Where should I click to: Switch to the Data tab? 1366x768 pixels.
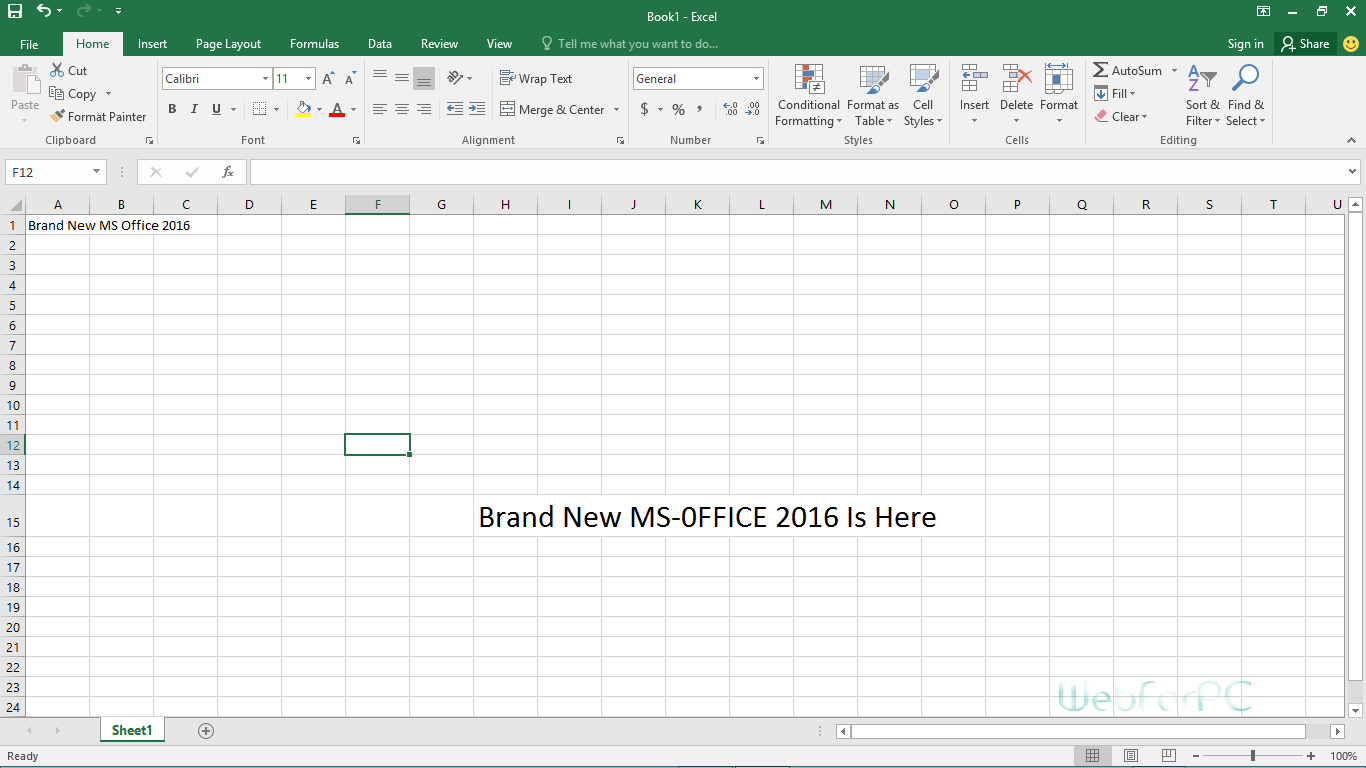pos(379,44)
